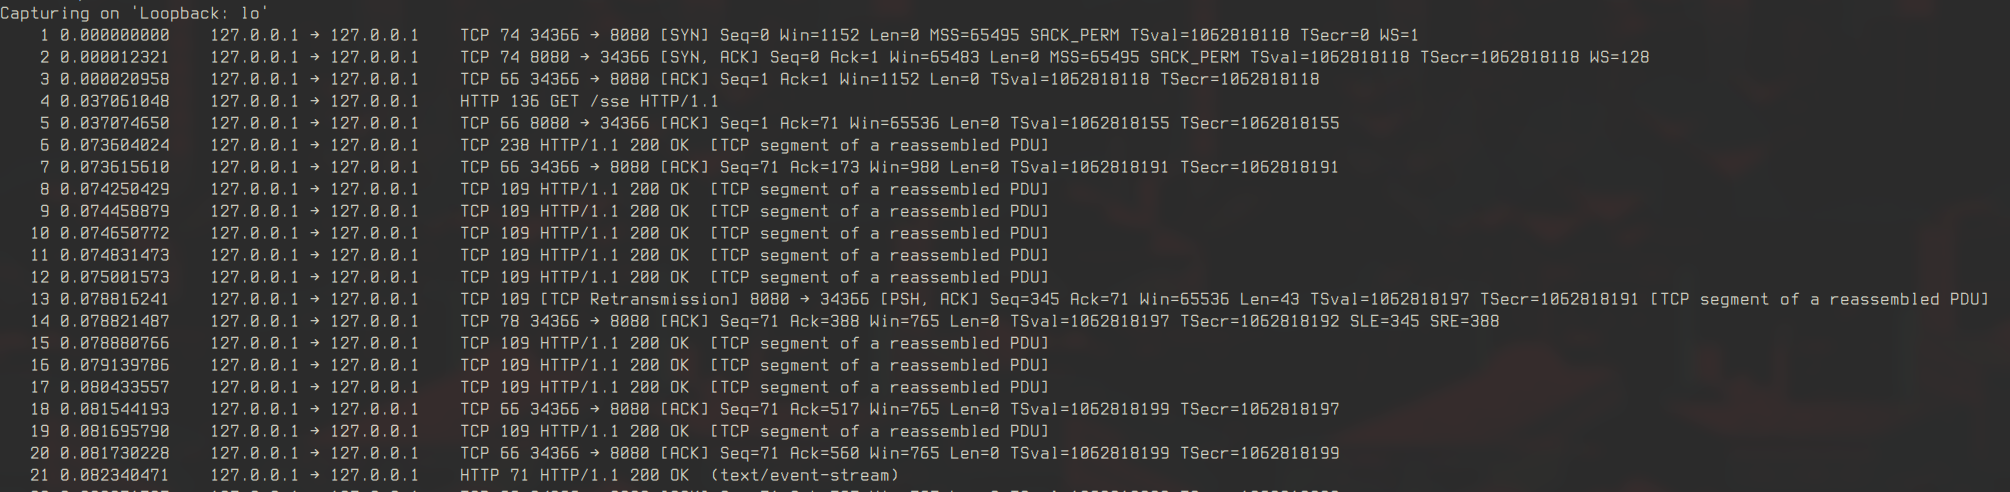2010x492 pixels.
Task: Click timestamp 0.075001573 of packet 12
Action: tap(114, 277)
